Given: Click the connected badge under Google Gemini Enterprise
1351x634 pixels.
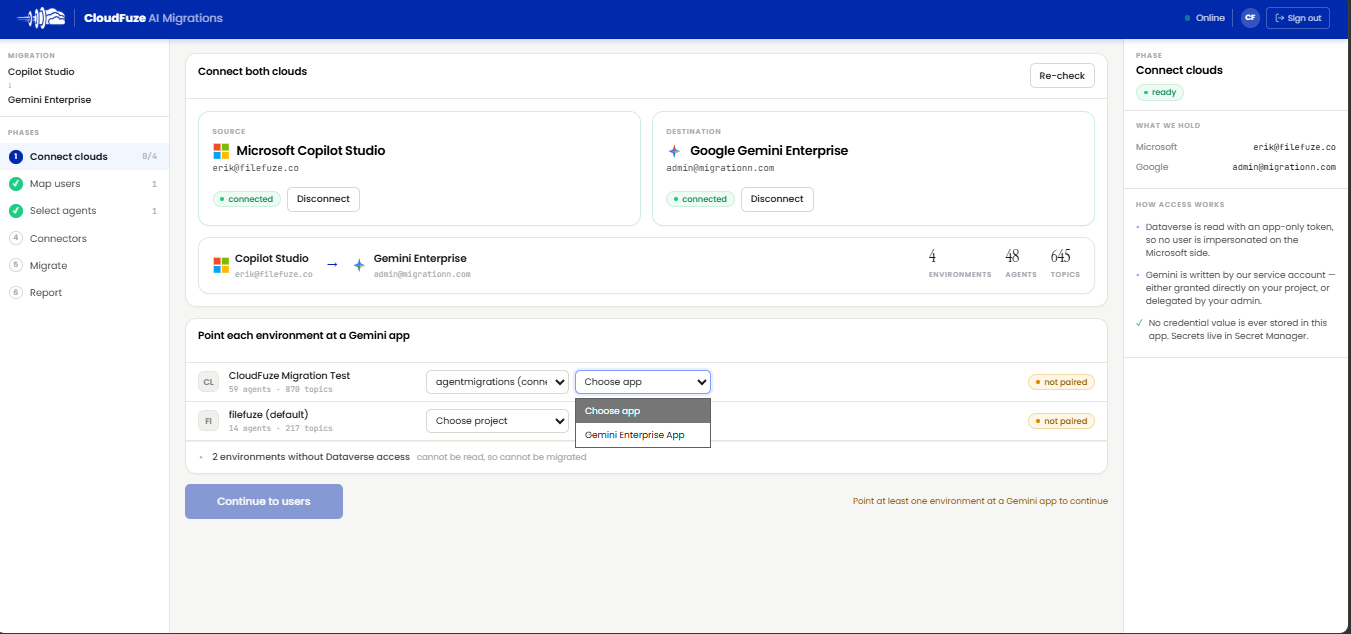Looking at the screenshot, I should click(700, 199).
